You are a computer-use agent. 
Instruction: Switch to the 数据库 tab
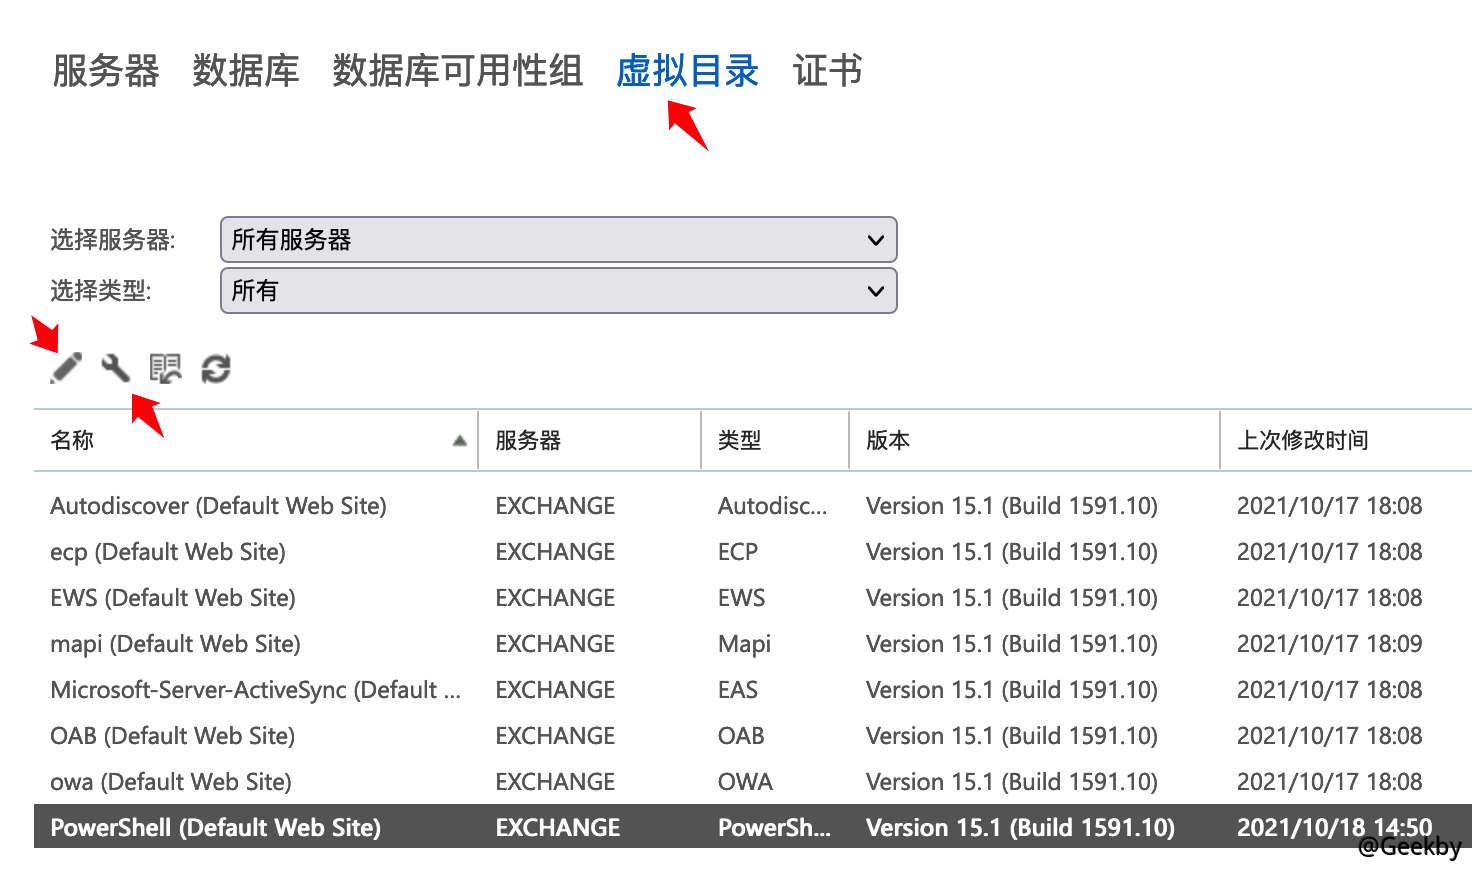pos(245,71)
